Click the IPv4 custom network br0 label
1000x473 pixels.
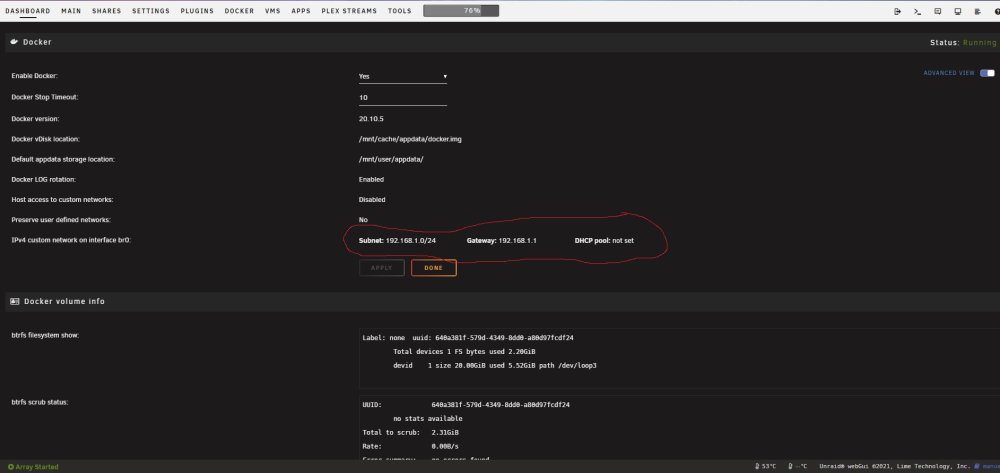pyautogui.click(x=70, y=240)
